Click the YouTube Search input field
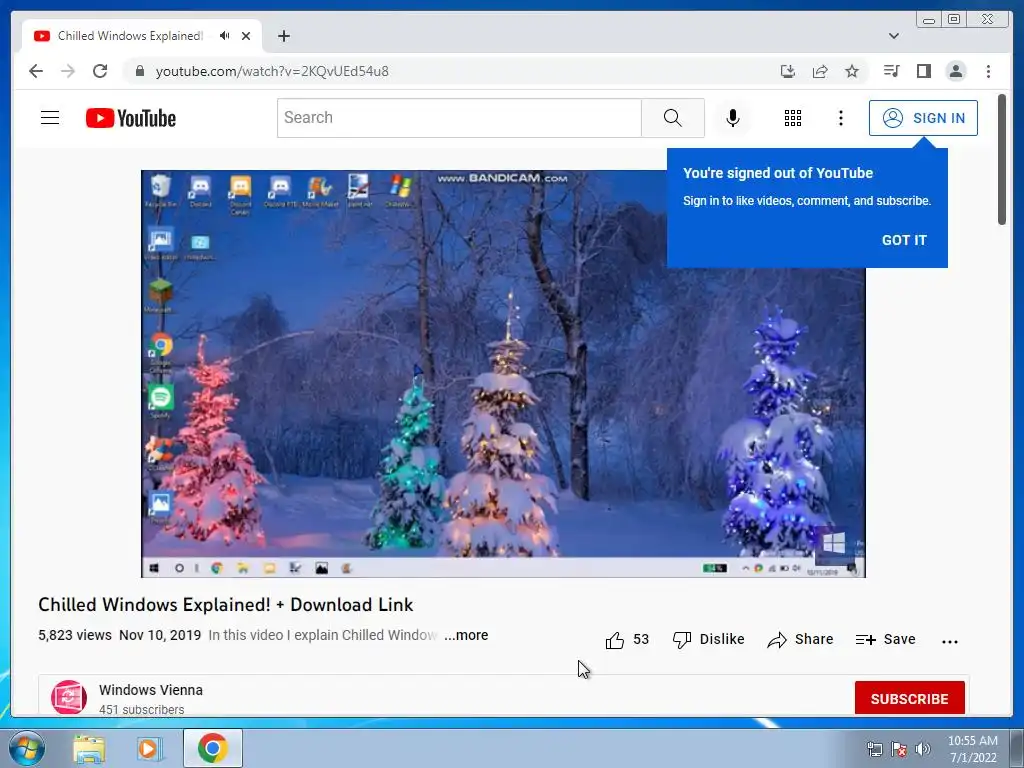This screenshot has width=1024, height=768. click(459, 118)
